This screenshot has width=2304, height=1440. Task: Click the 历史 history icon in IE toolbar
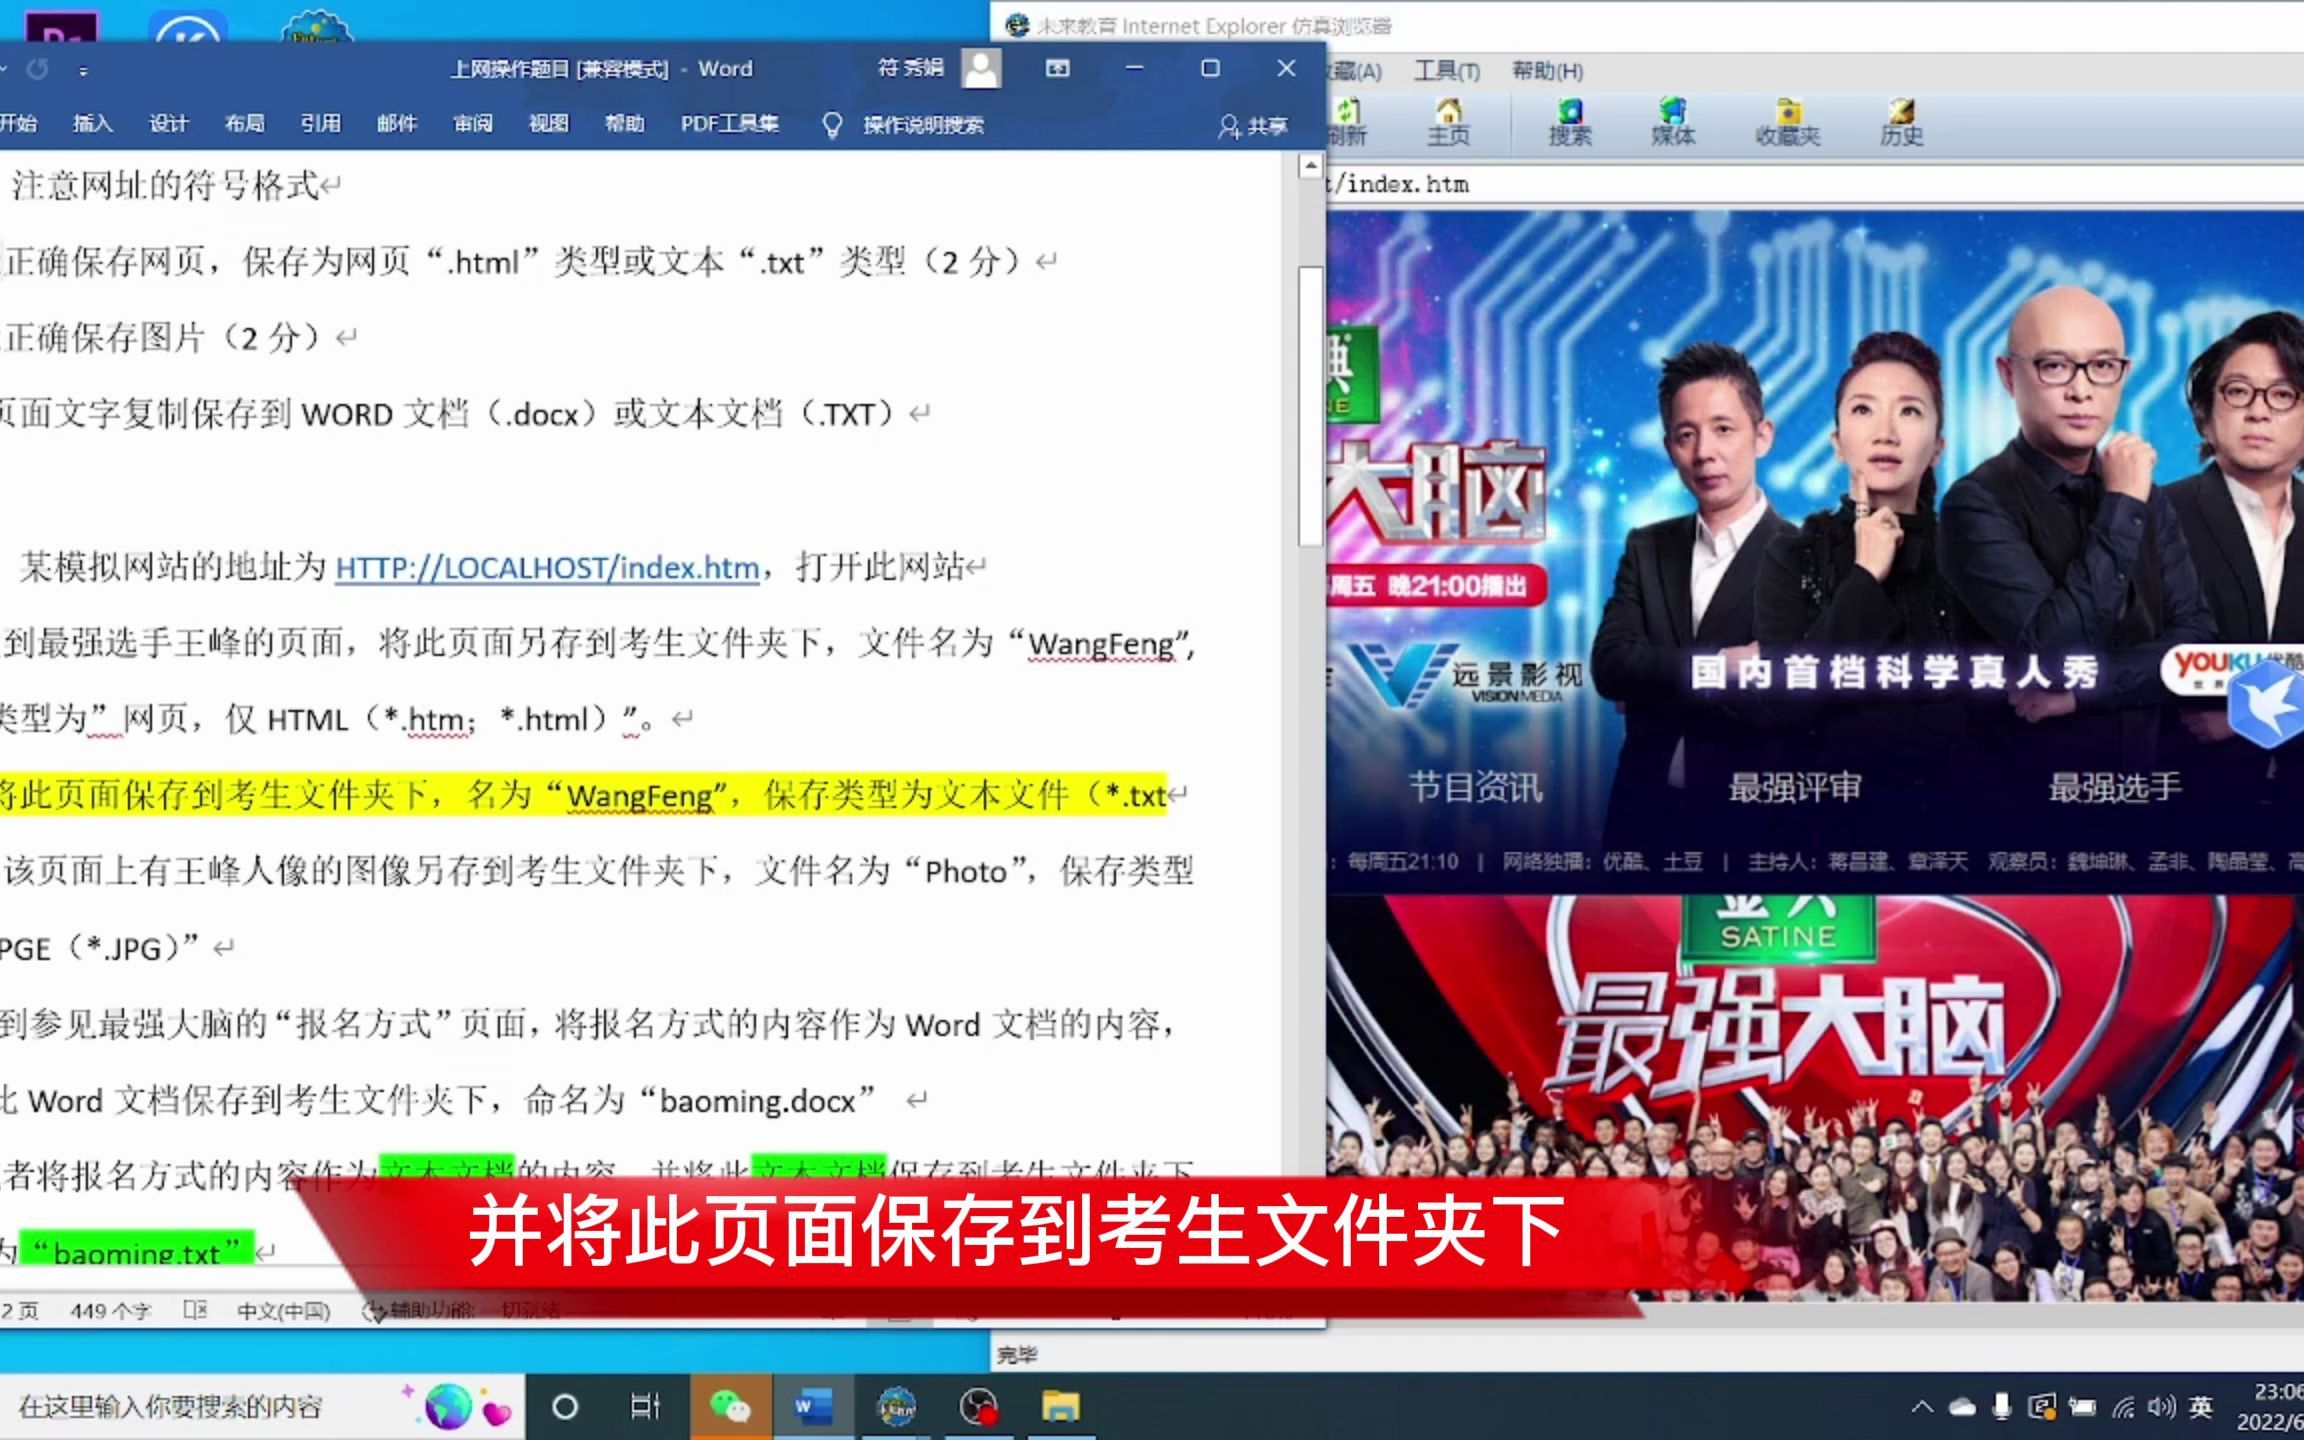tap(1901, 122)
